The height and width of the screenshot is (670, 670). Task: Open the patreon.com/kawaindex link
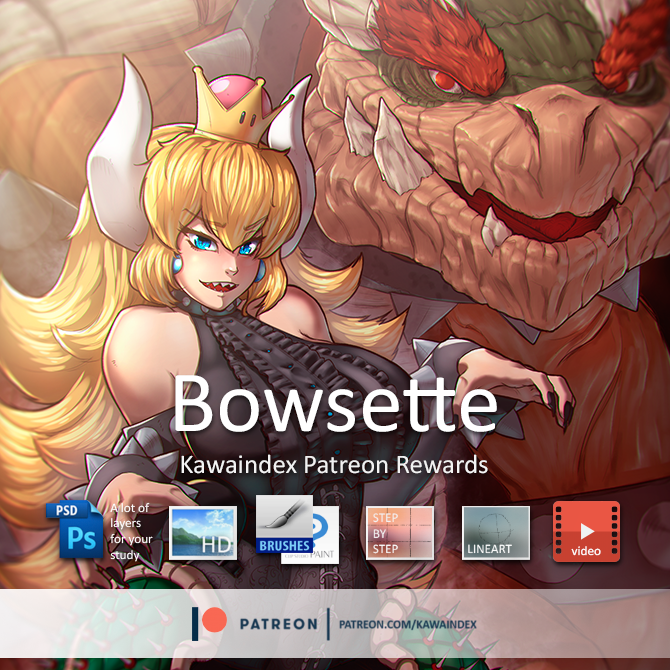click(x=408, y=624)
